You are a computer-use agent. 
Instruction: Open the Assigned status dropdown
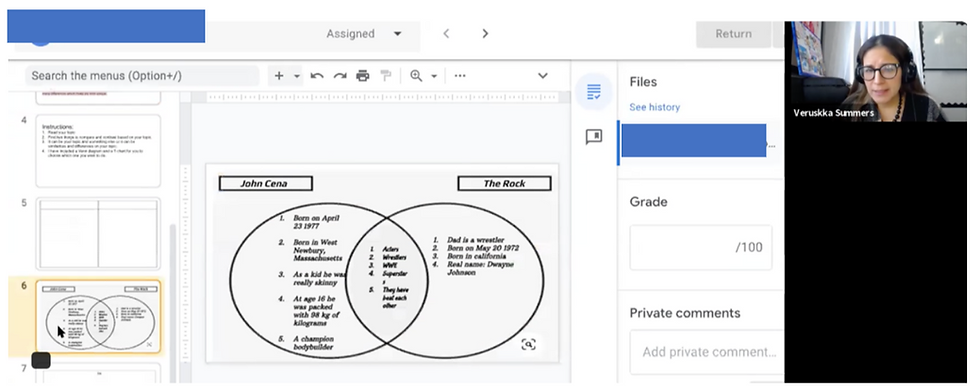coord(364,34)
